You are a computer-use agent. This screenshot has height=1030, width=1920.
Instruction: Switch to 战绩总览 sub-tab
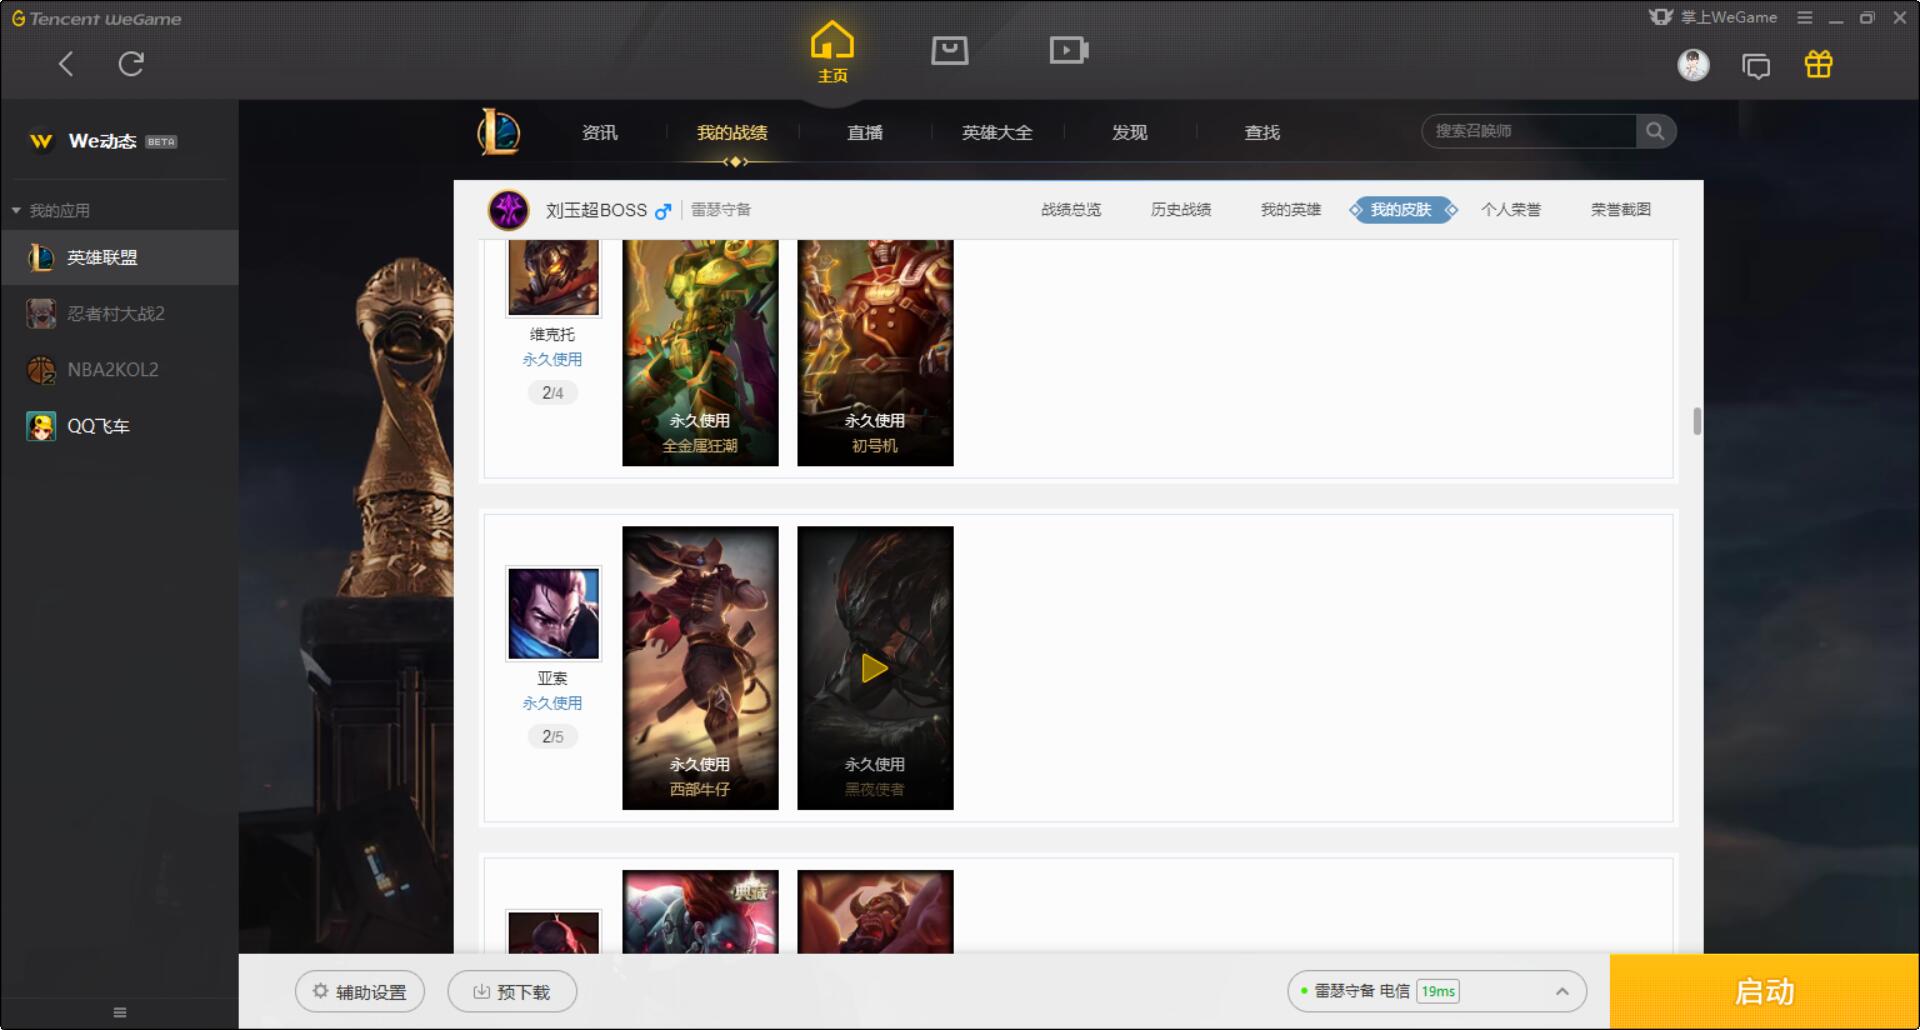[x=1071, y=210]
